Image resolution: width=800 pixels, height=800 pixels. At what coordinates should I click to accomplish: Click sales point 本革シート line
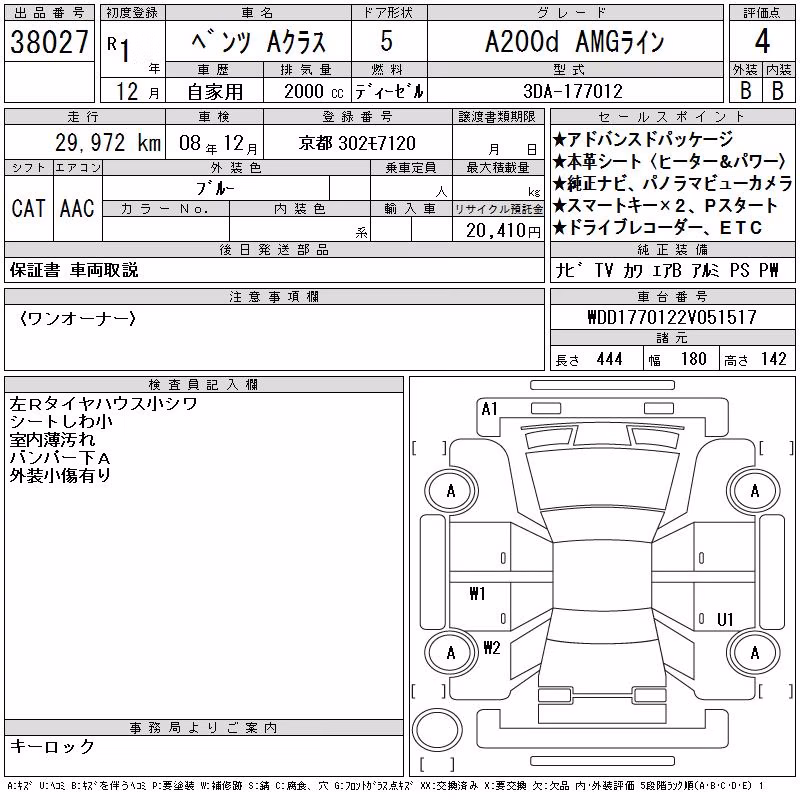click(x=669, y=161)
